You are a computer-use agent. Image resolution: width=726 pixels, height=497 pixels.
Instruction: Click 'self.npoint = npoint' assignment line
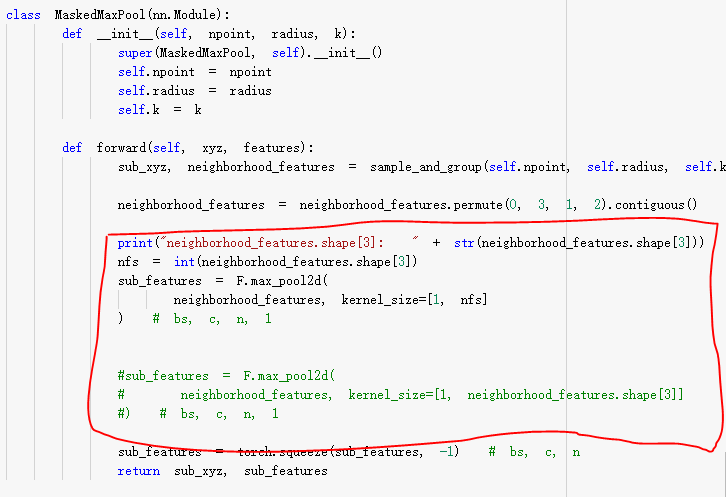point(194,72)
